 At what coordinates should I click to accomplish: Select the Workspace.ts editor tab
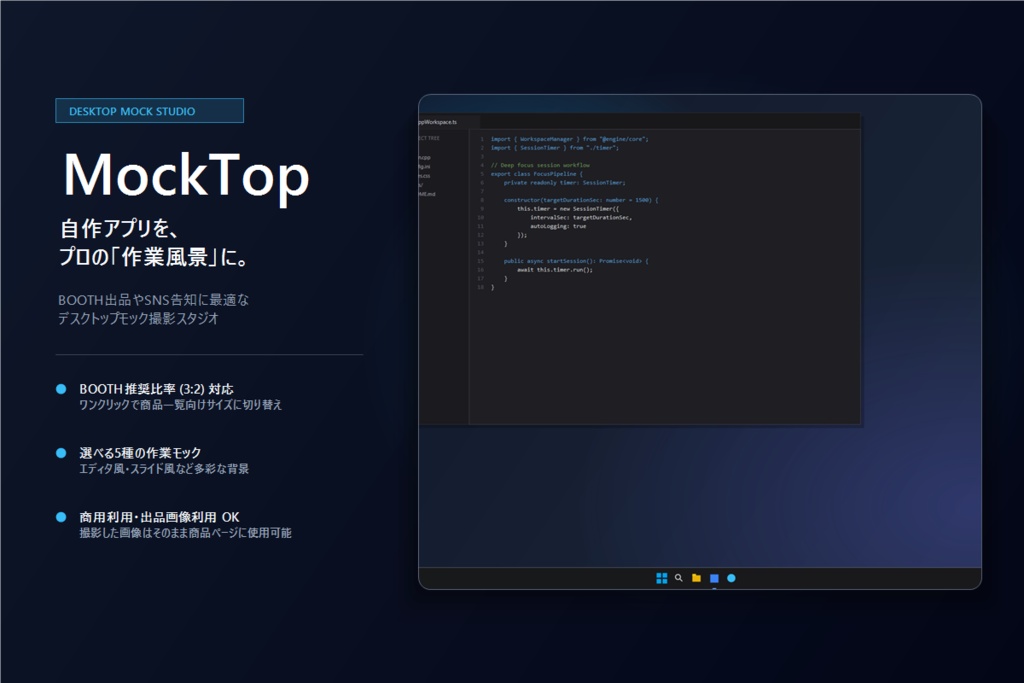tap(449, 122)
